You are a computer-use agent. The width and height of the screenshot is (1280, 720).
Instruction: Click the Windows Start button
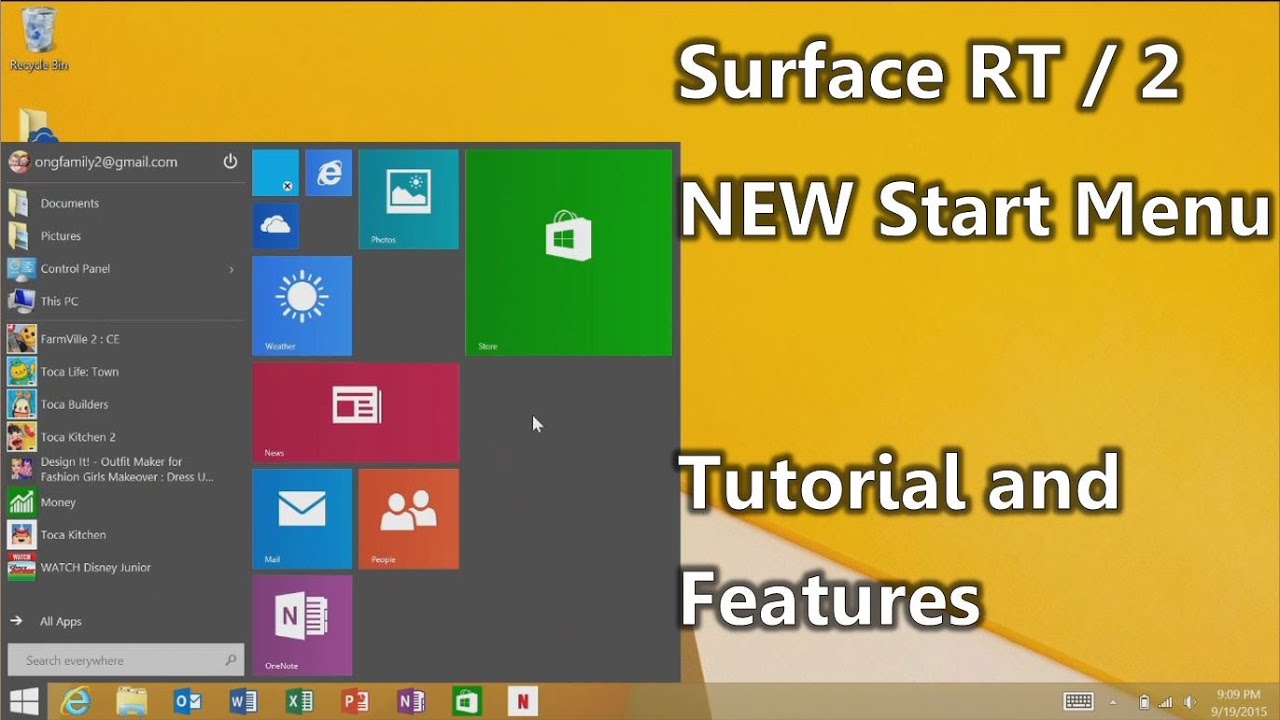(x=24, y=701)
